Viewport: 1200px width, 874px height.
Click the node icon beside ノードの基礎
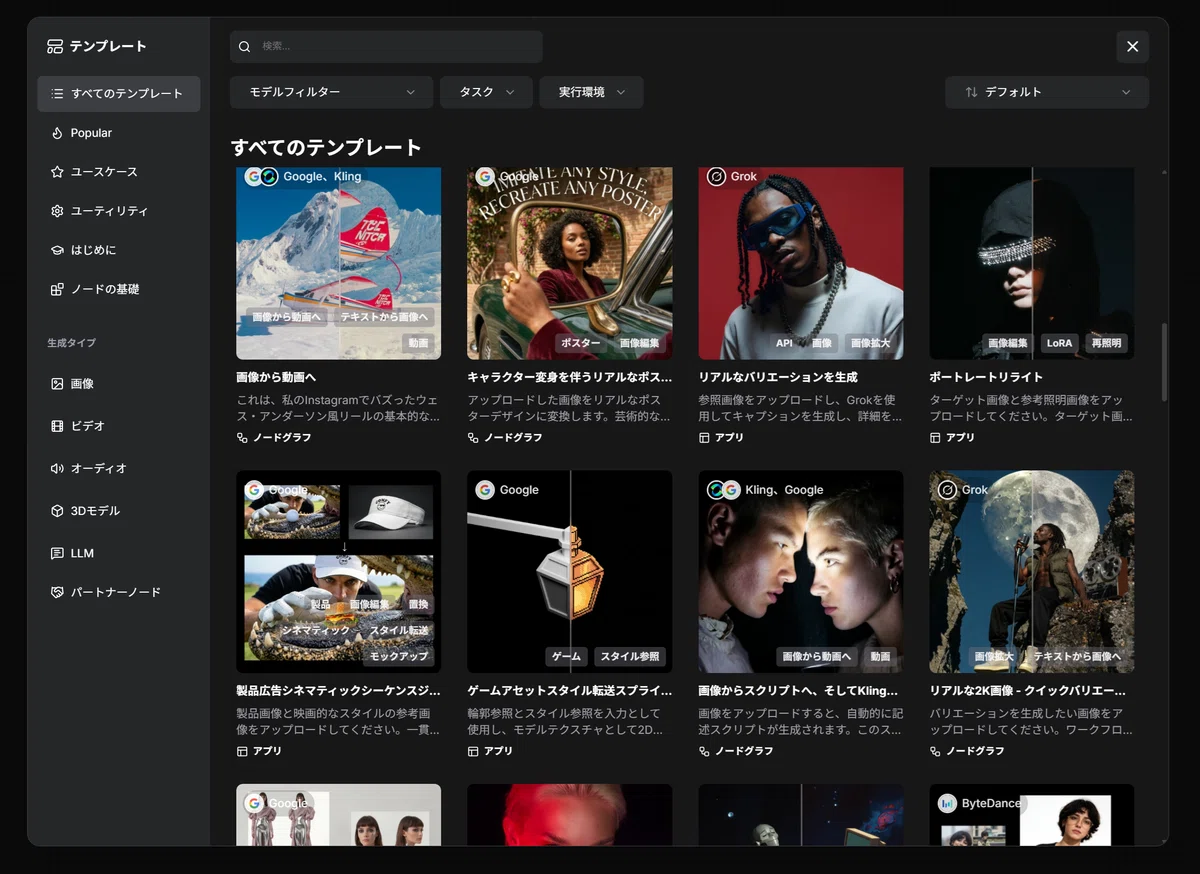[x=57, y=289]
